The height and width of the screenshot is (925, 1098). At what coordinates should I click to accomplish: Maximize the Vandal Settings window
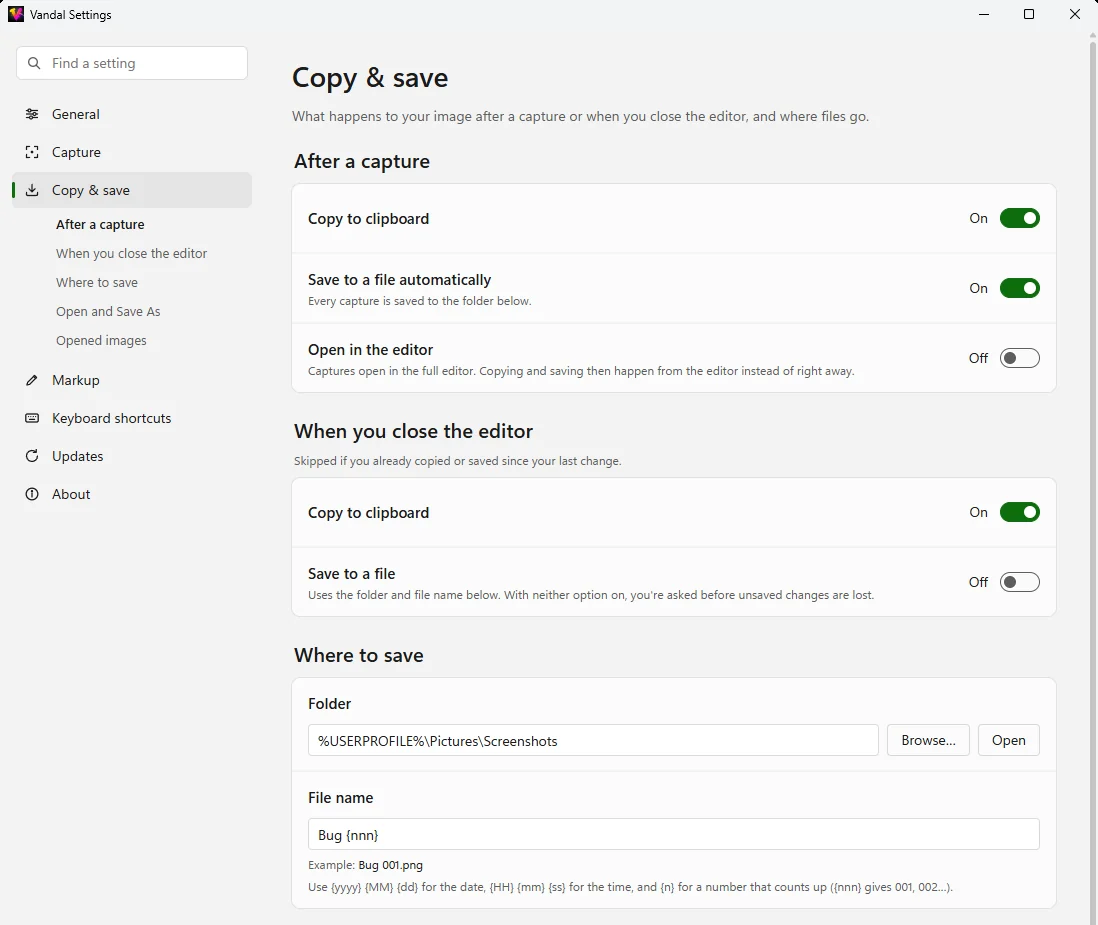tap(1029, 14)
